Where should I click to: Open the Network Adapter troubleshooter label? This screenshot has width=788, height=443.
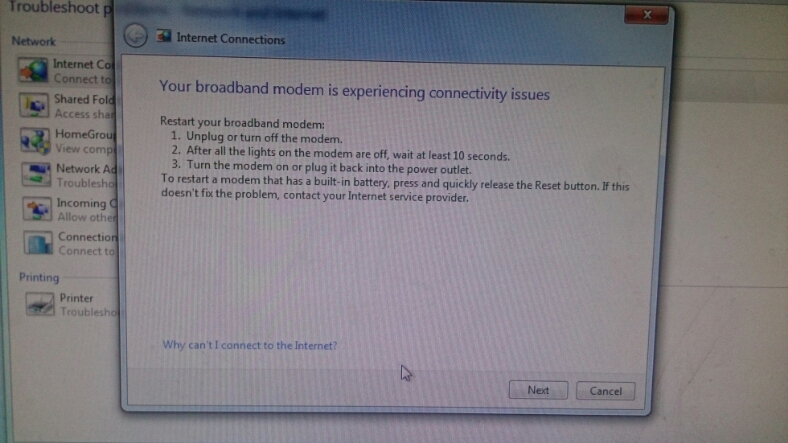86,169
